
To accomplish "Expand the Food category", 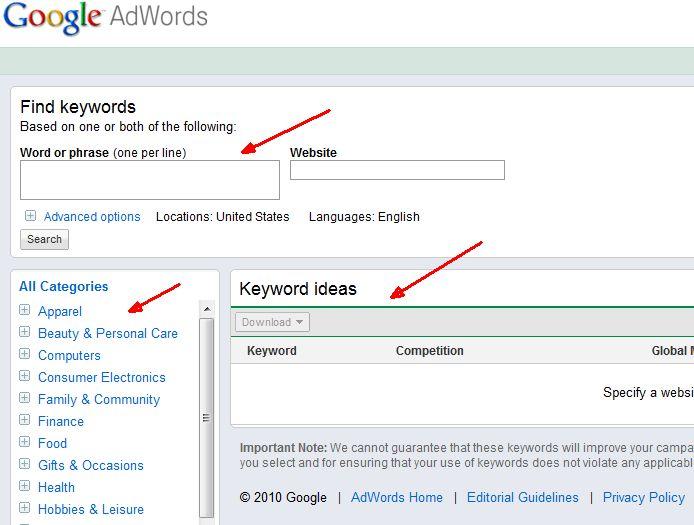I will (x=25, y=442).
